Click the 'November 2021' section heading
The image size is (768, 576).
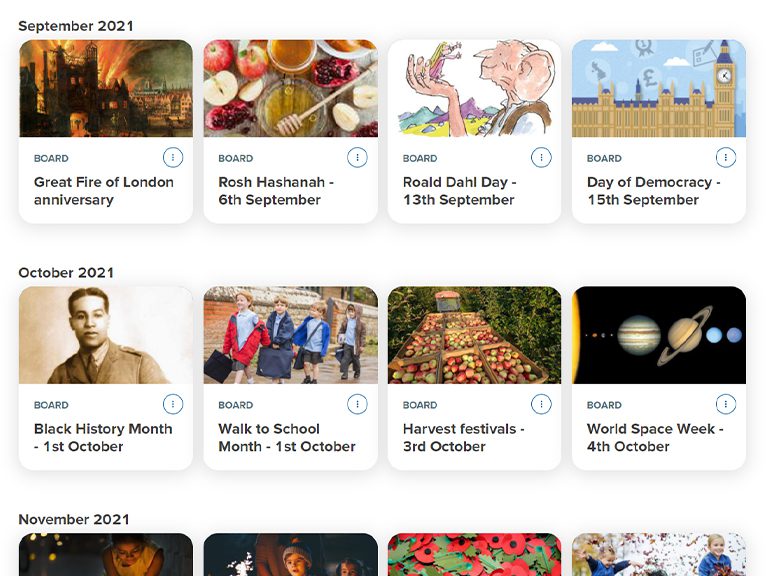coord(73,520)
